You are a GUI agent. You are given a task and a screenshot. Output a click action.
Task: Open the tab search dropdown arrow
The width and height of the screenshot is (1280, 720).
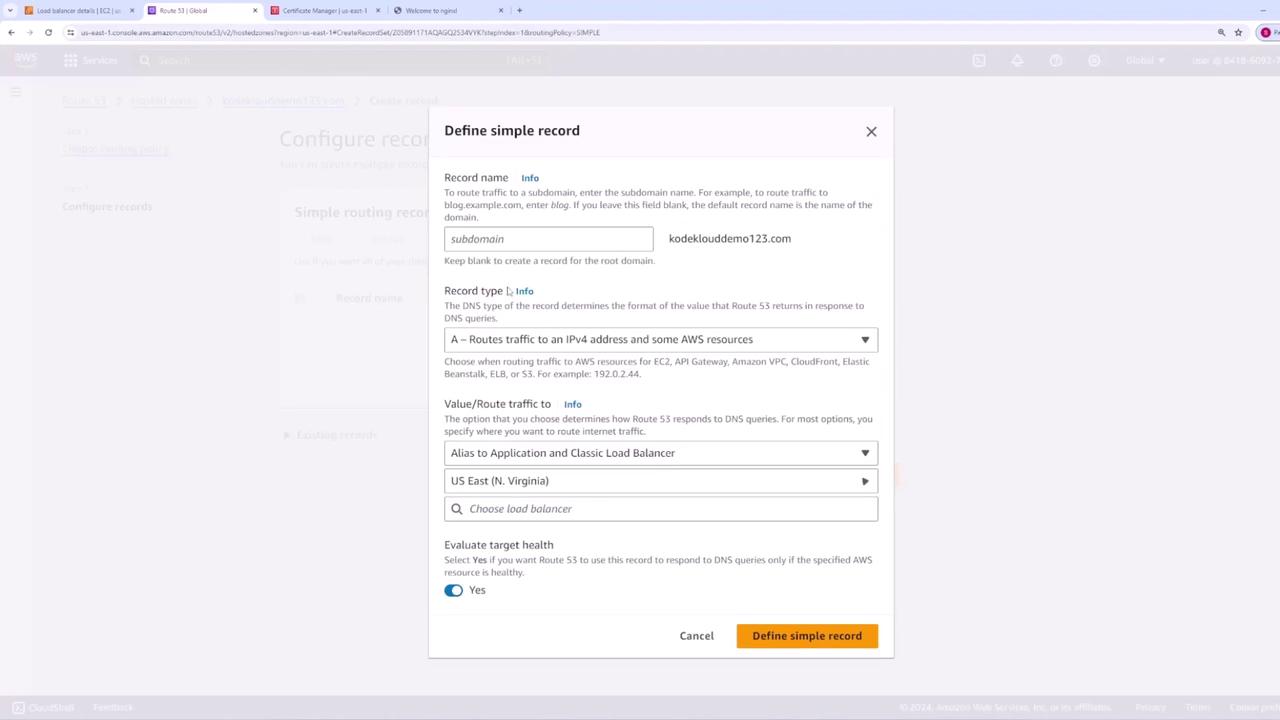10,10
